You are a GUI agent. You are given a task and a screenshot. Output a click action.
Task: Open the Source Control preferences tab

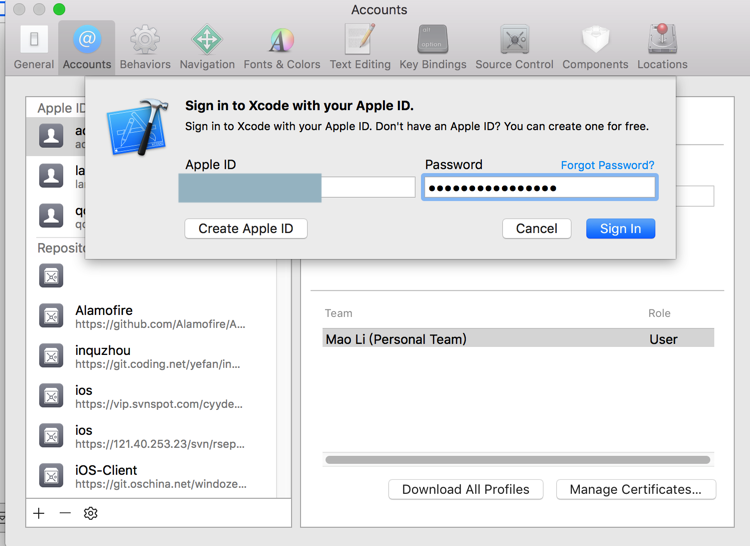pyautogui.click(x=514, y=48)
